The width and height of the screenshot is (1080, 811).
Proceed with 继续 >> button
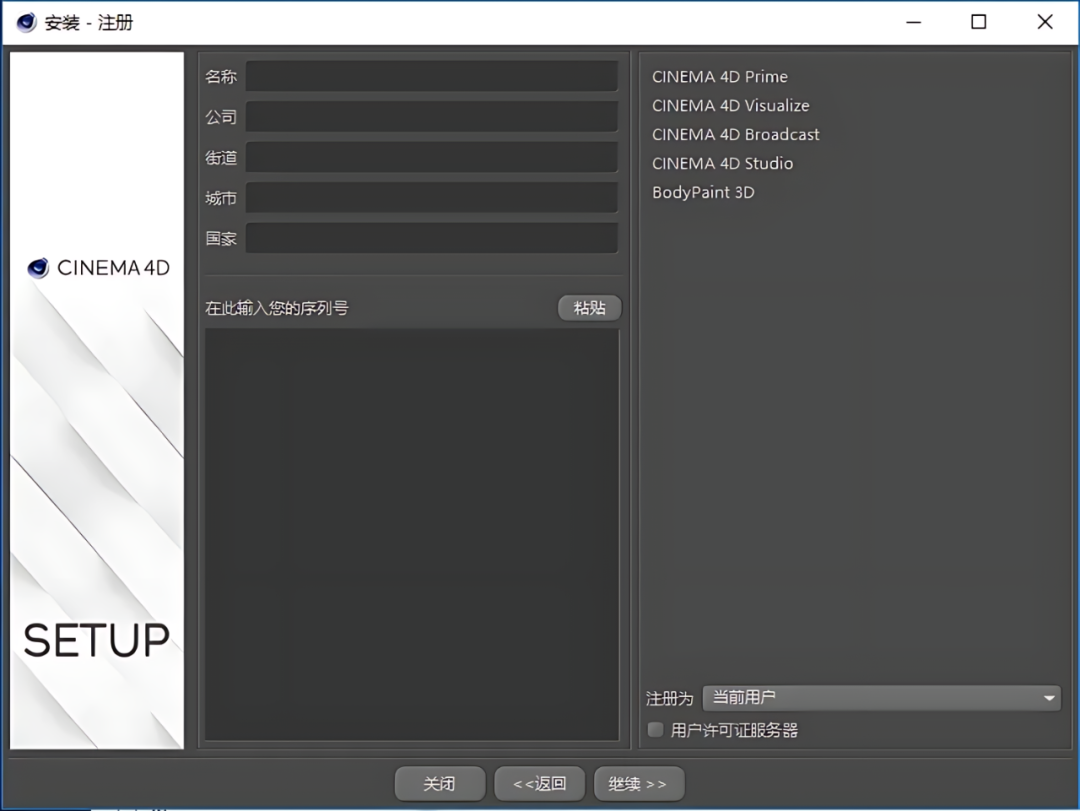click(638, 784)
